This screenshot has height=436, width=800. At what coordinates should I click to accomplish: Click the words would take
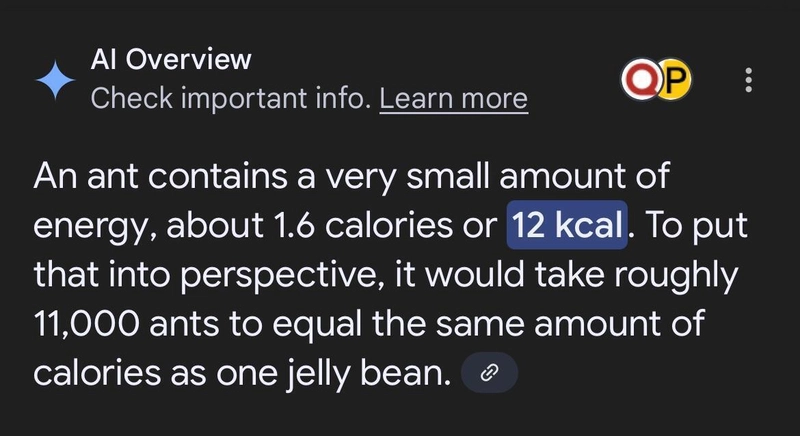[515, 274]
